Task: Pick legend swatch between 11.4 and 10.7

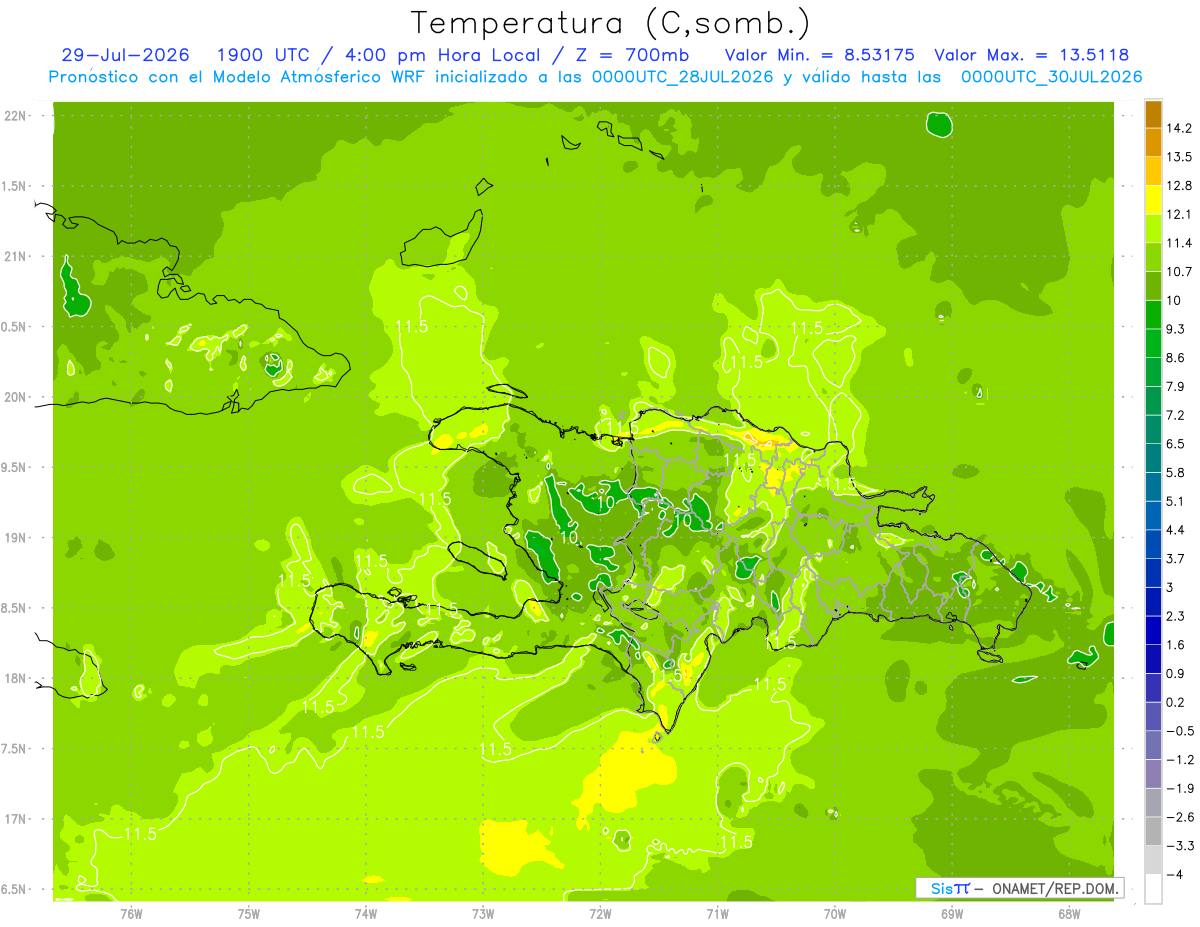Action: [1153, 258]
